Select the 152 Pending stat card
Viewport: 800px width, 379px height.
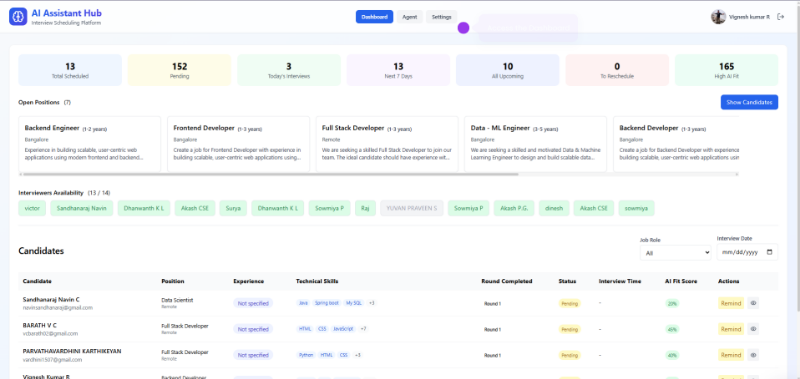179,70
